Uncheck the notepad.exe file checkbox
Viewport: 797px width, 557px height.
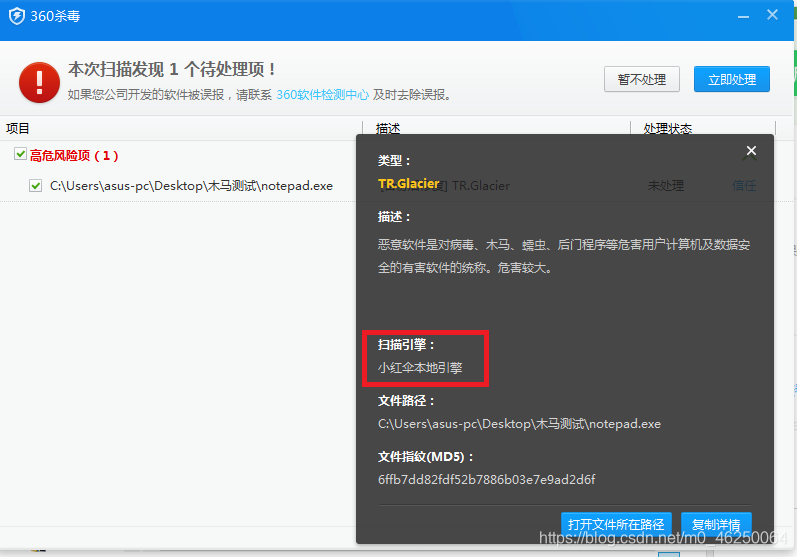[x=36, y=185]
